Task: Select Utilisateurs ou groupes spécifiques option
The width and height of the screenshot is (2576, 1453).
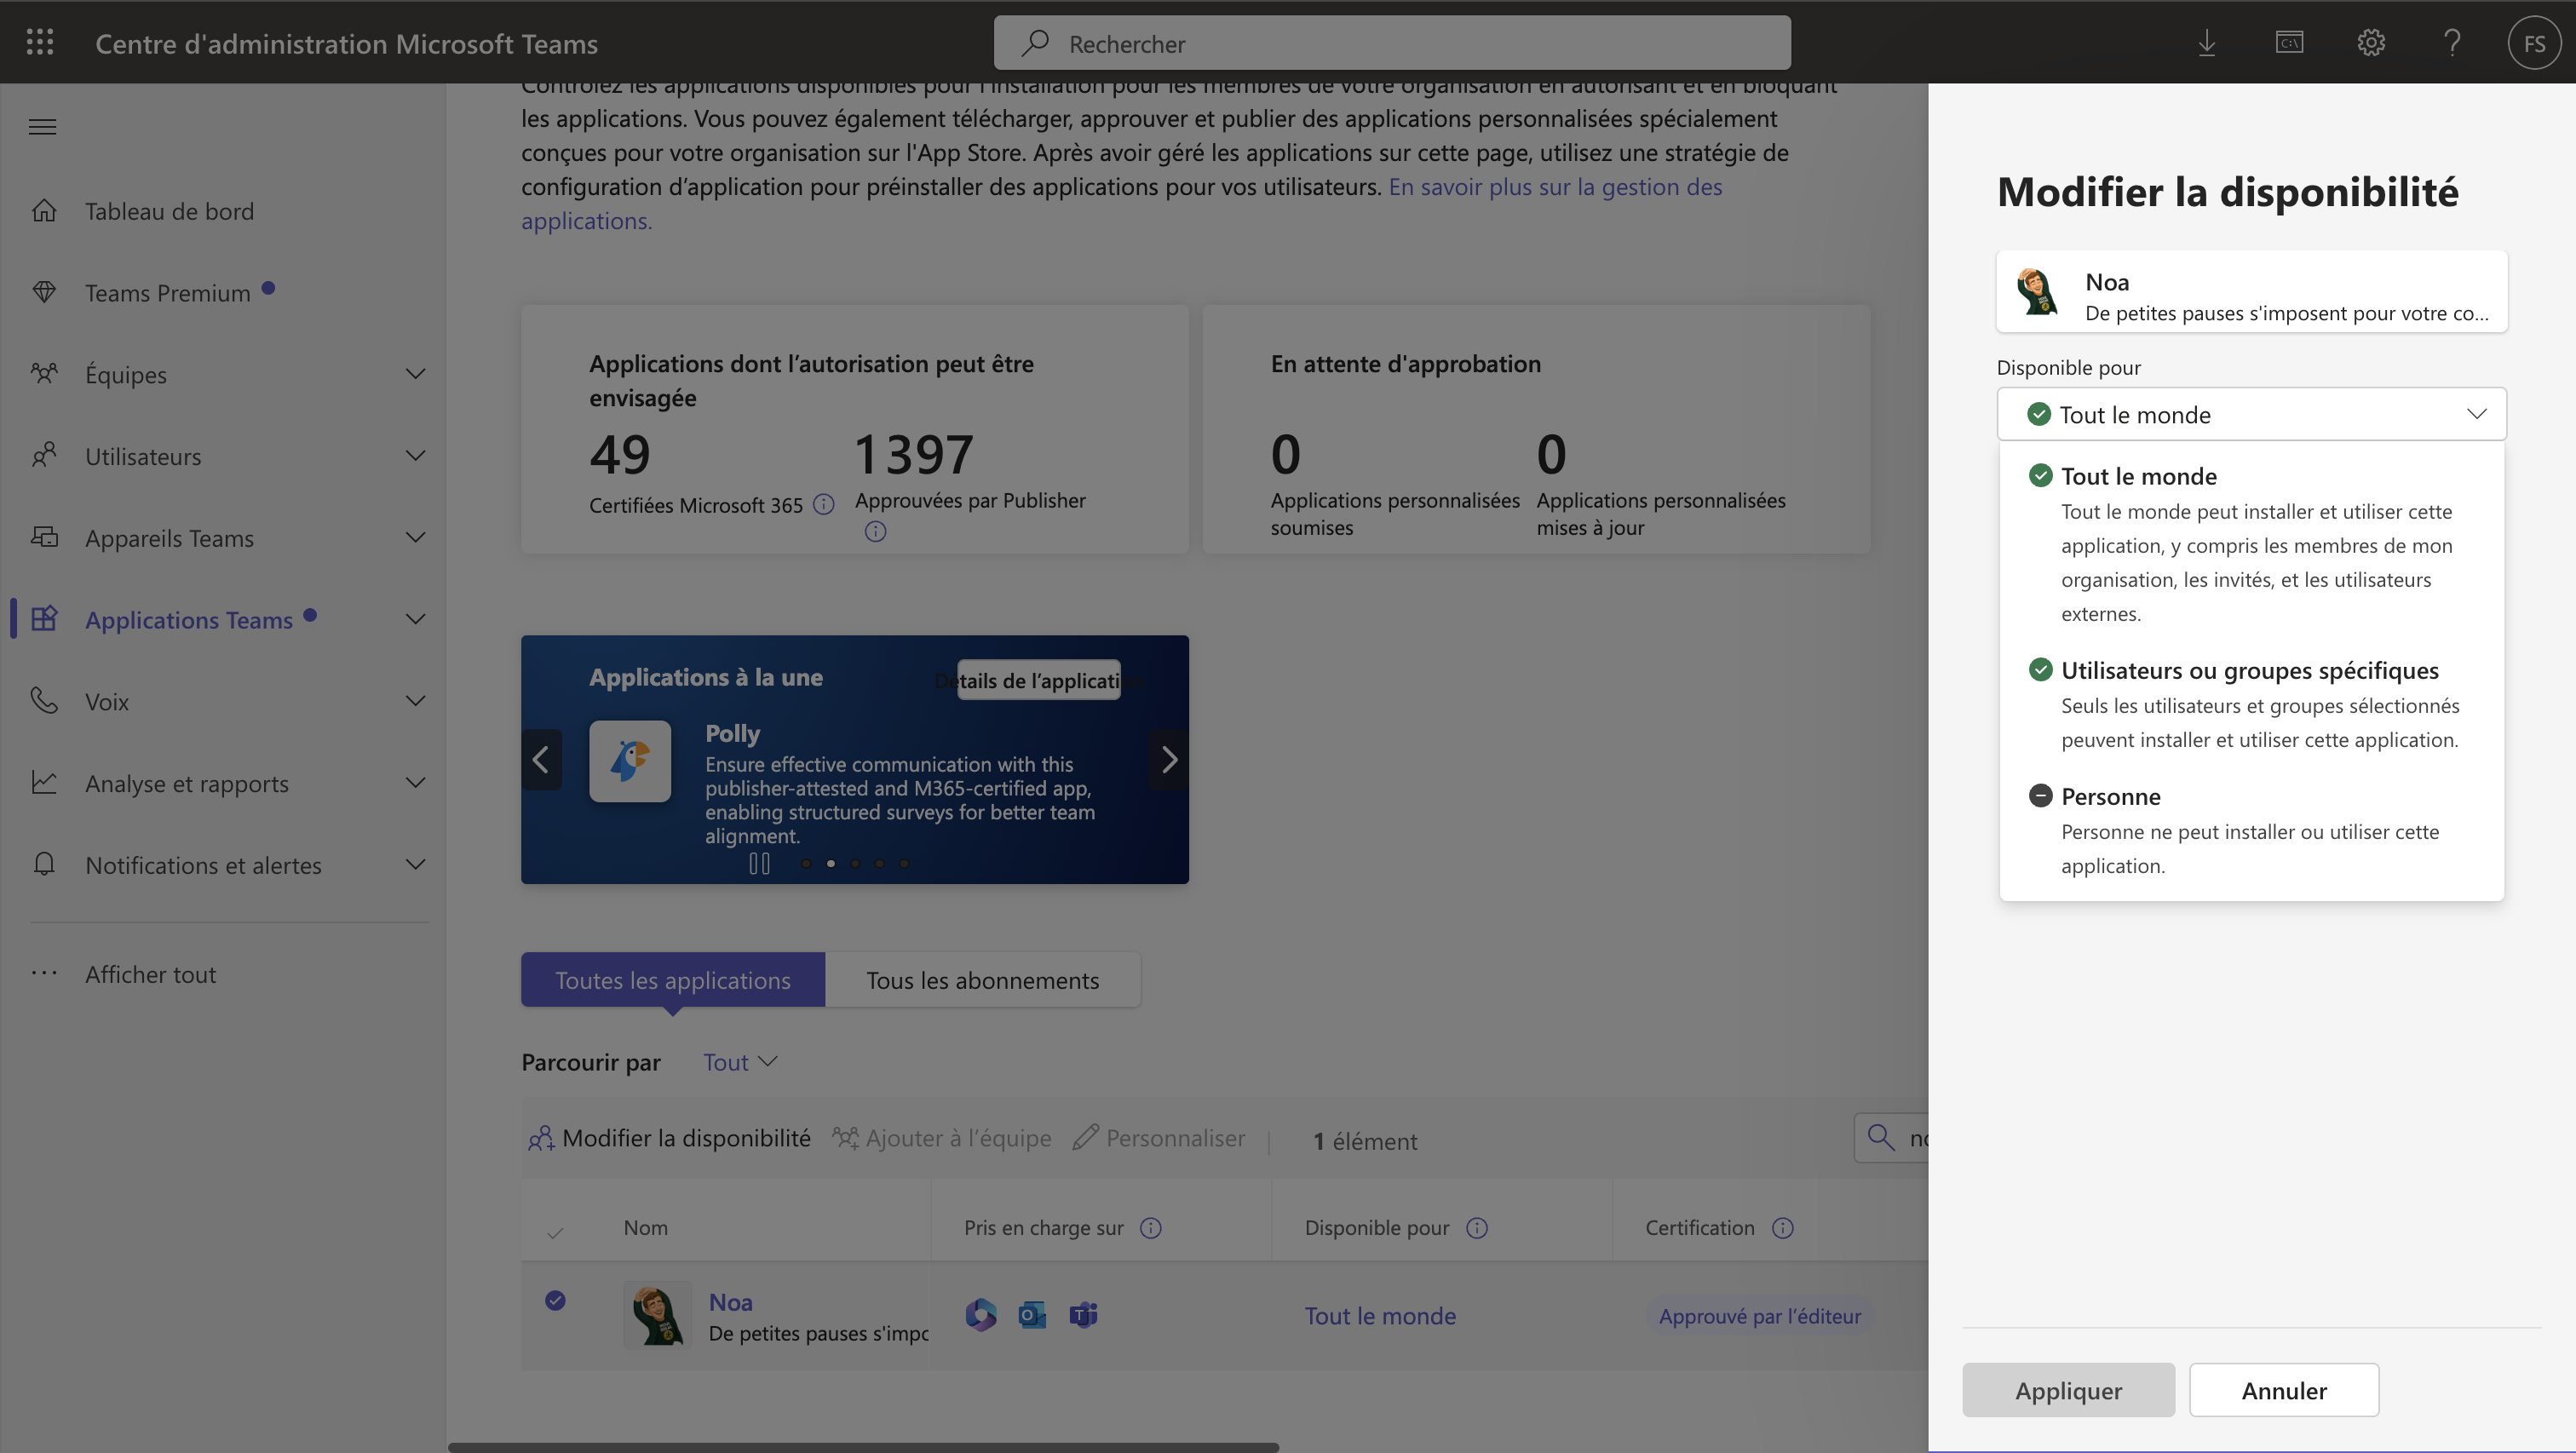Action: (x=2251, y=704)
